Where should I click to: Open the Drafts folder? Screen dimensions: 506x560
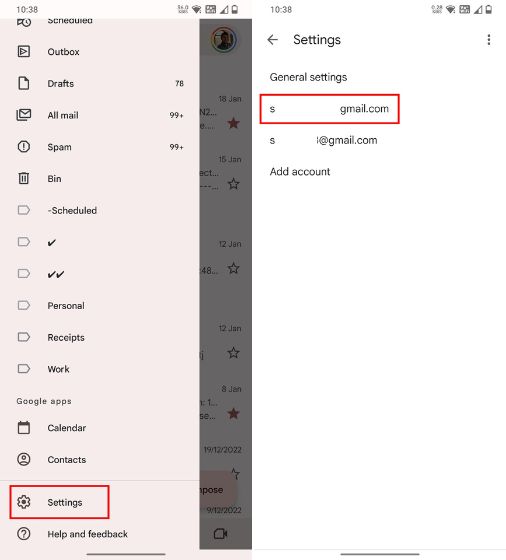(x=100, y=84)
